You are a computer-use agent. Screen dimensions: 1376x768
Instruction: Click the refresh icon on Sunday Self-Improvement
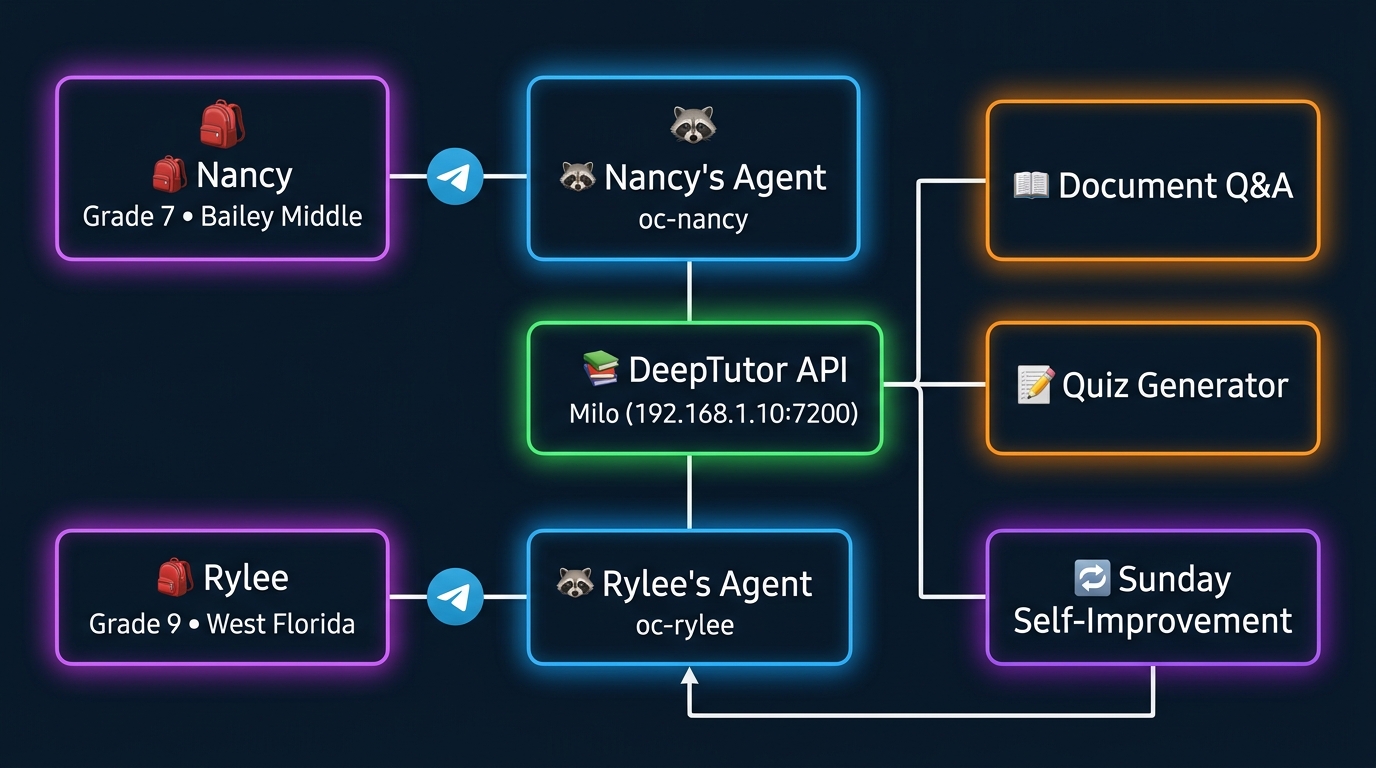(1092, 577)
